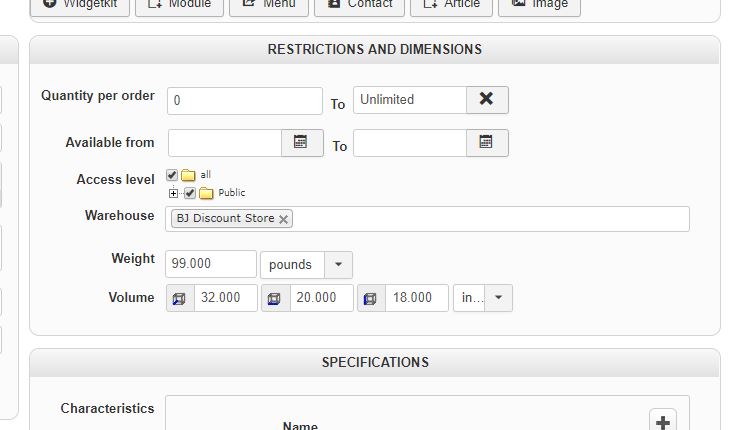Open the weight unit dropdown showing pounds

click(338, 264)
